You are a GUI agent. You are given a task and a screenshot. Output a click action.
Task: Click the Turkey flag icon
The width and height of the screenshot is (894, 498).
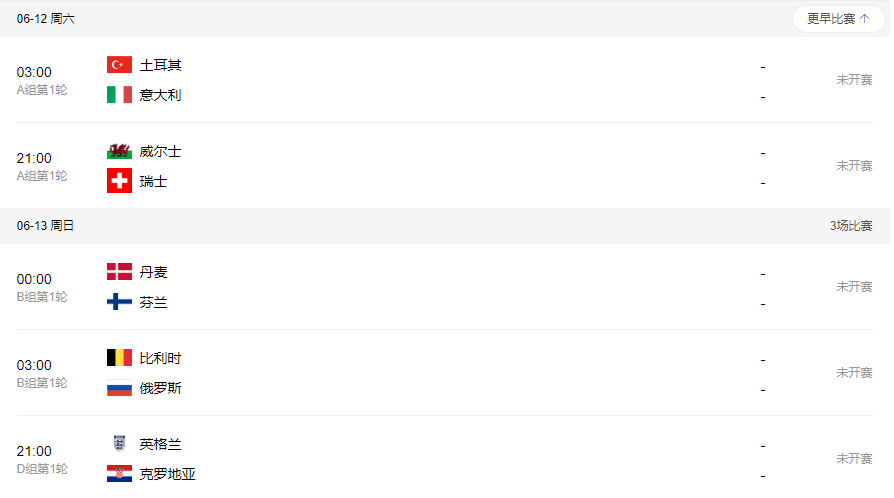(x=119, y=65)
